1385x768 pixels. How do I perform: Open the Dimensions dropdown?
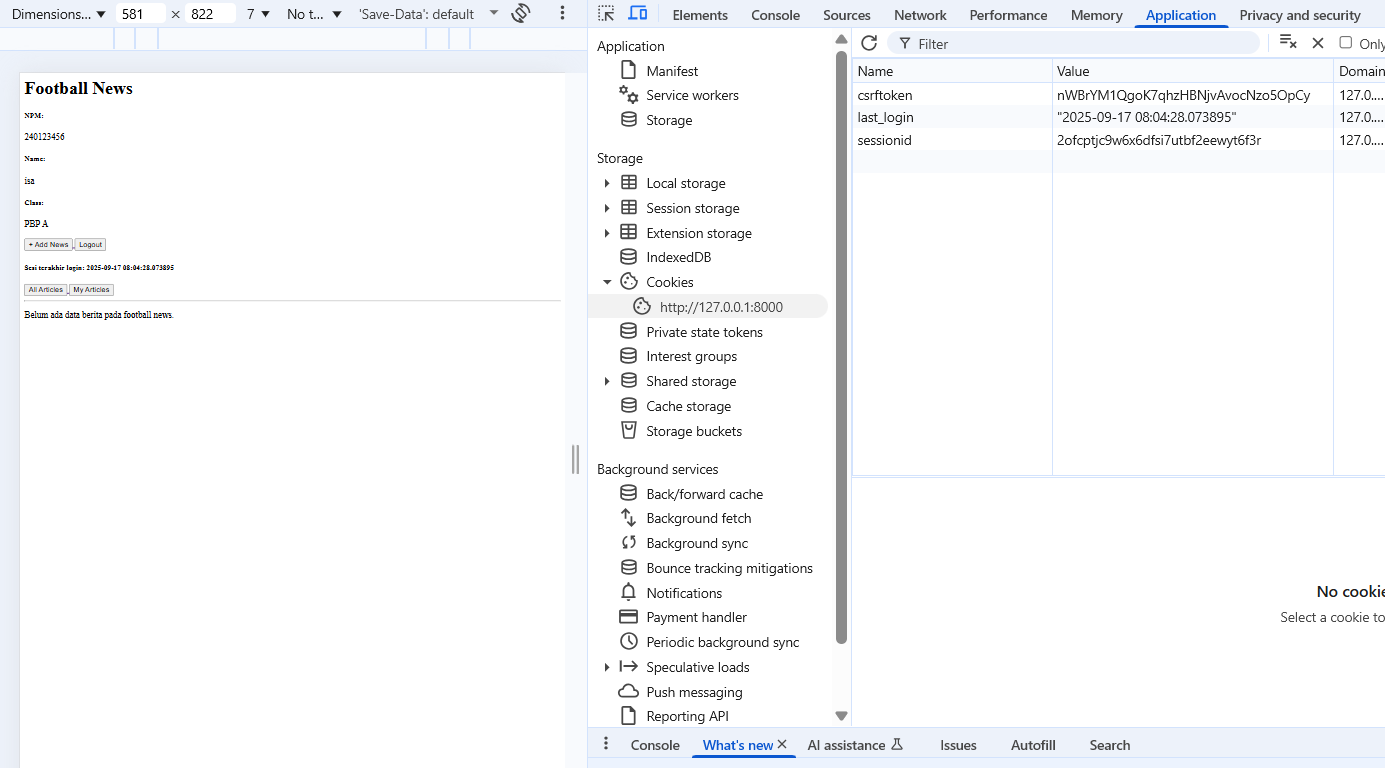click(x=58, y=14)
